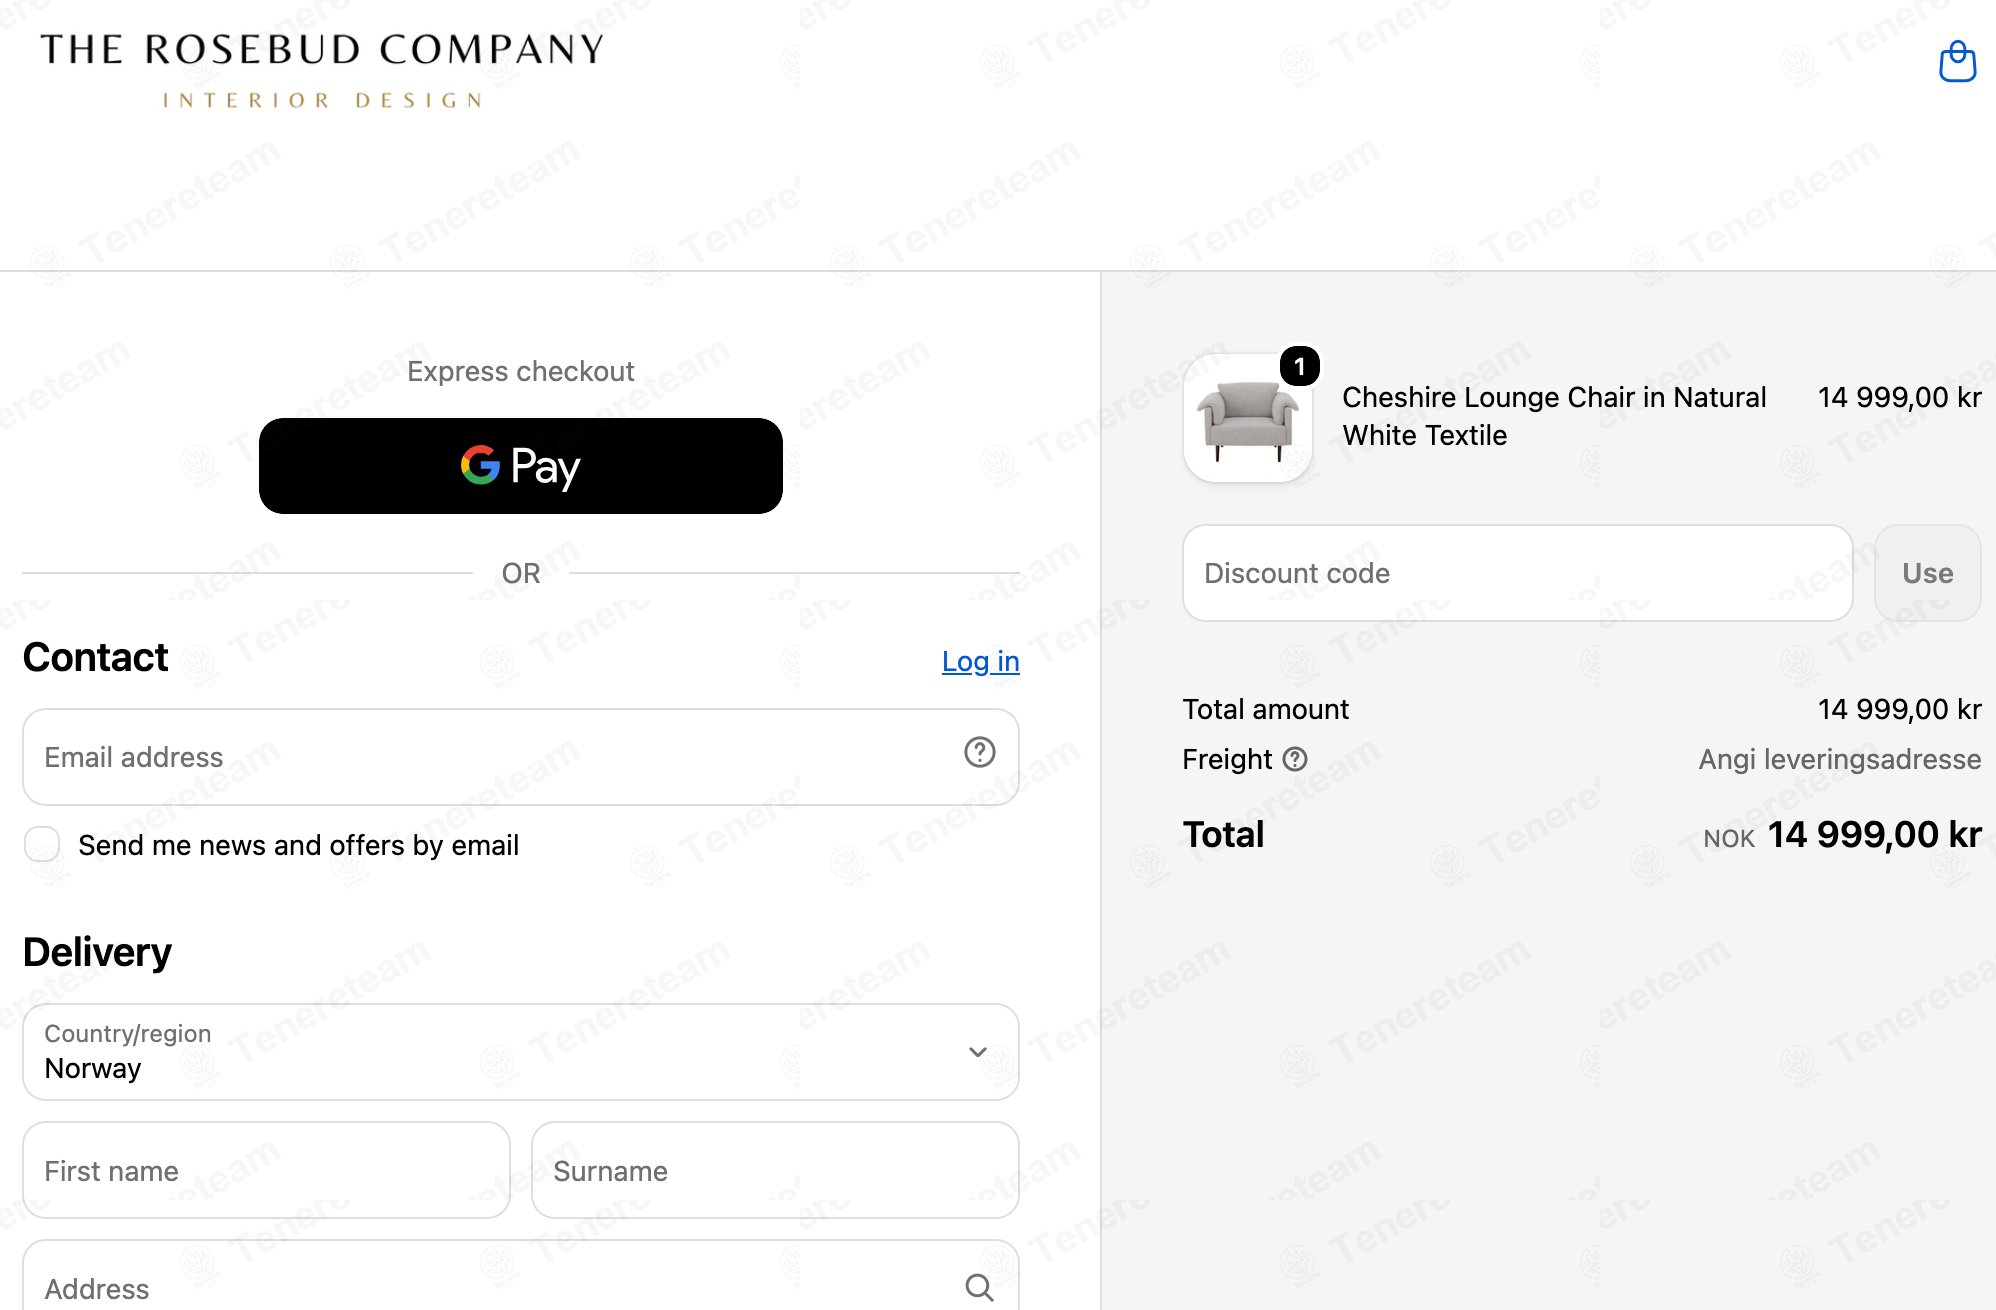Viewport: 1996px width, 1310px height.
Task: Expand the Country/region dropdown chevron
Action: [x=978, y=1052]
